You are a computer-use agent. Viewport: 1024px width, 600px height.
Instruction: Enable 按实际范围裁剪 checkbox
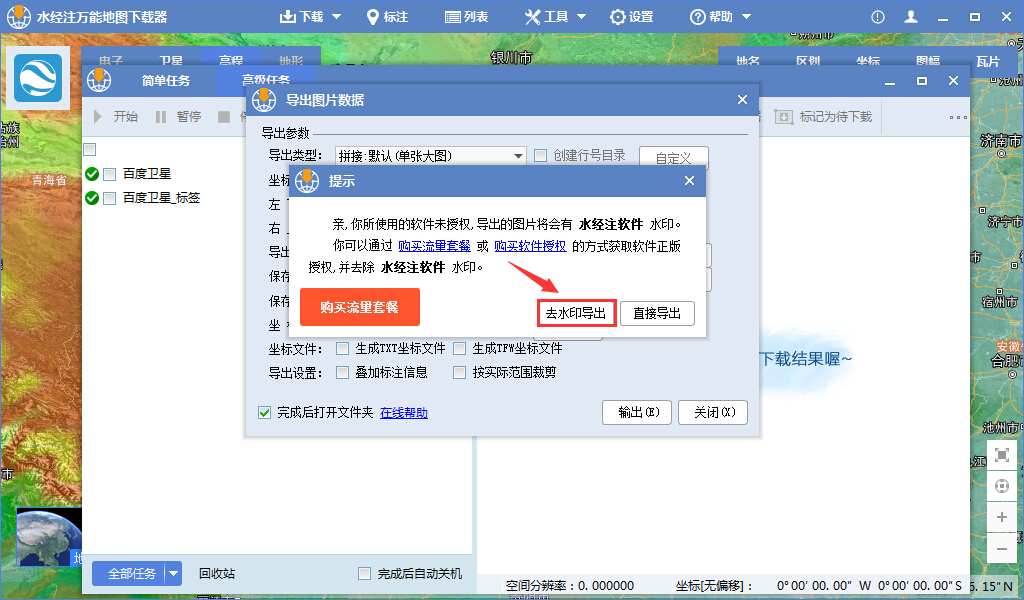(460, 373)
